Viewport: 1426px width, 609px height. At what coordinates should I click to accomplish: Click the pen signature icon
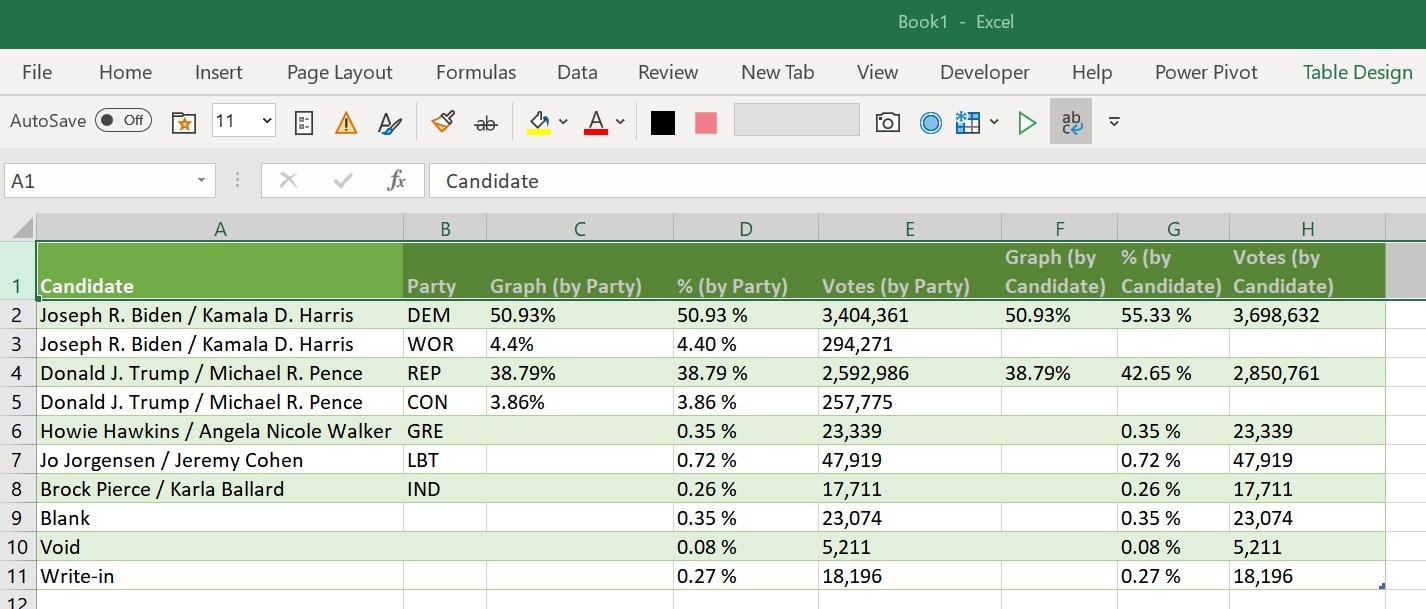pyautogui.click(x=389, y=122)
